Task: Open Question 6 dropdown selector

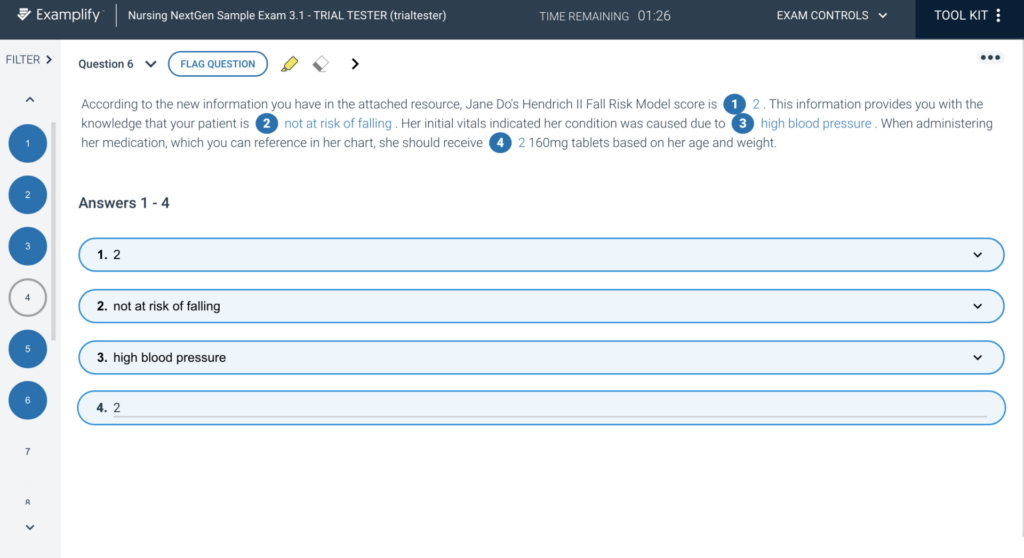Action: [x=117, y=64]
